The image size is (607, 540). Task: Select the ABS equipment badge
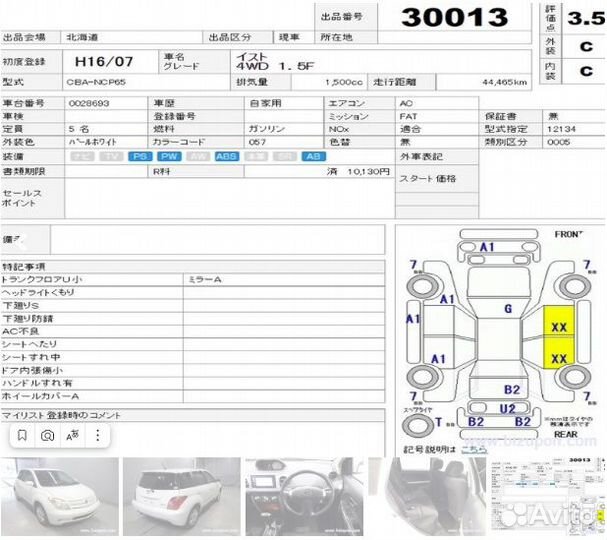point(227,156)
